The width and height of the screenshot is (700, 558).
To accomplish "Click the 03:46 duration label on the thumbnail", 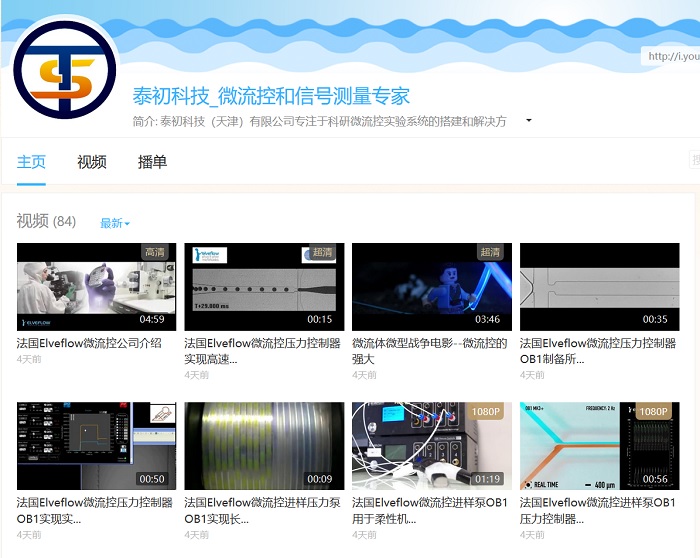I will (x=487, y=320).
